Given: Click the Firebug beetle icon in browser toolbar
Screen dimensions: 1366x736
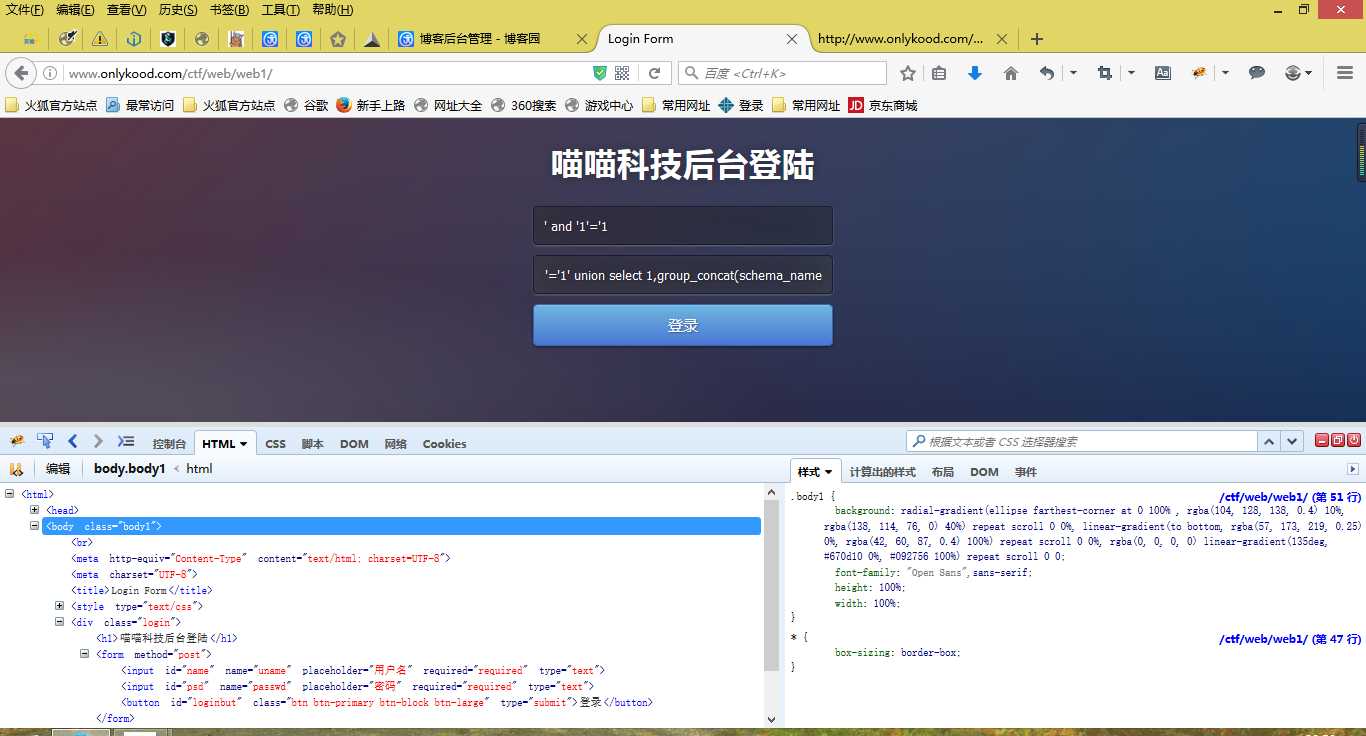Looking at the screenshot, I should tap(1199, 73).
